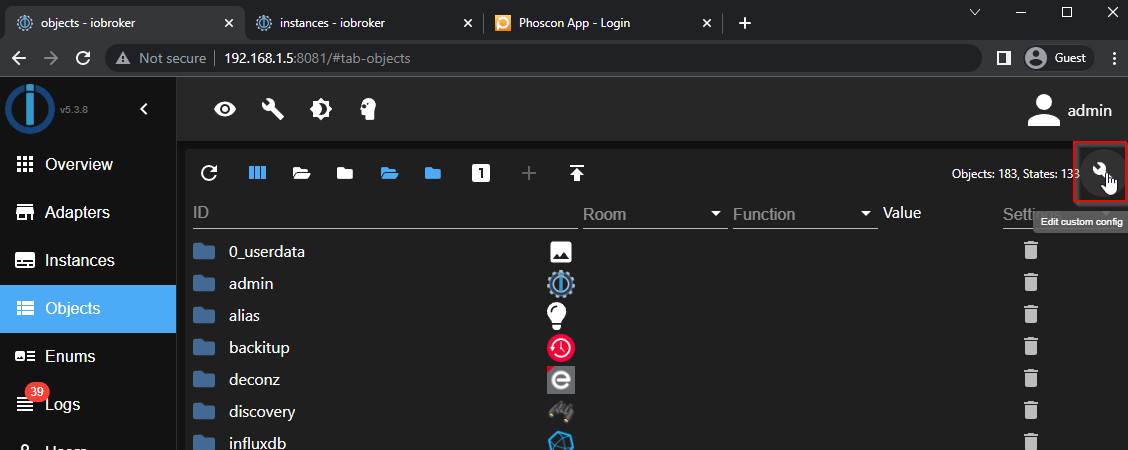Expand the alias folder
Image resolution: width=1128 pixels, height=450 pixels.
(205, 315)
